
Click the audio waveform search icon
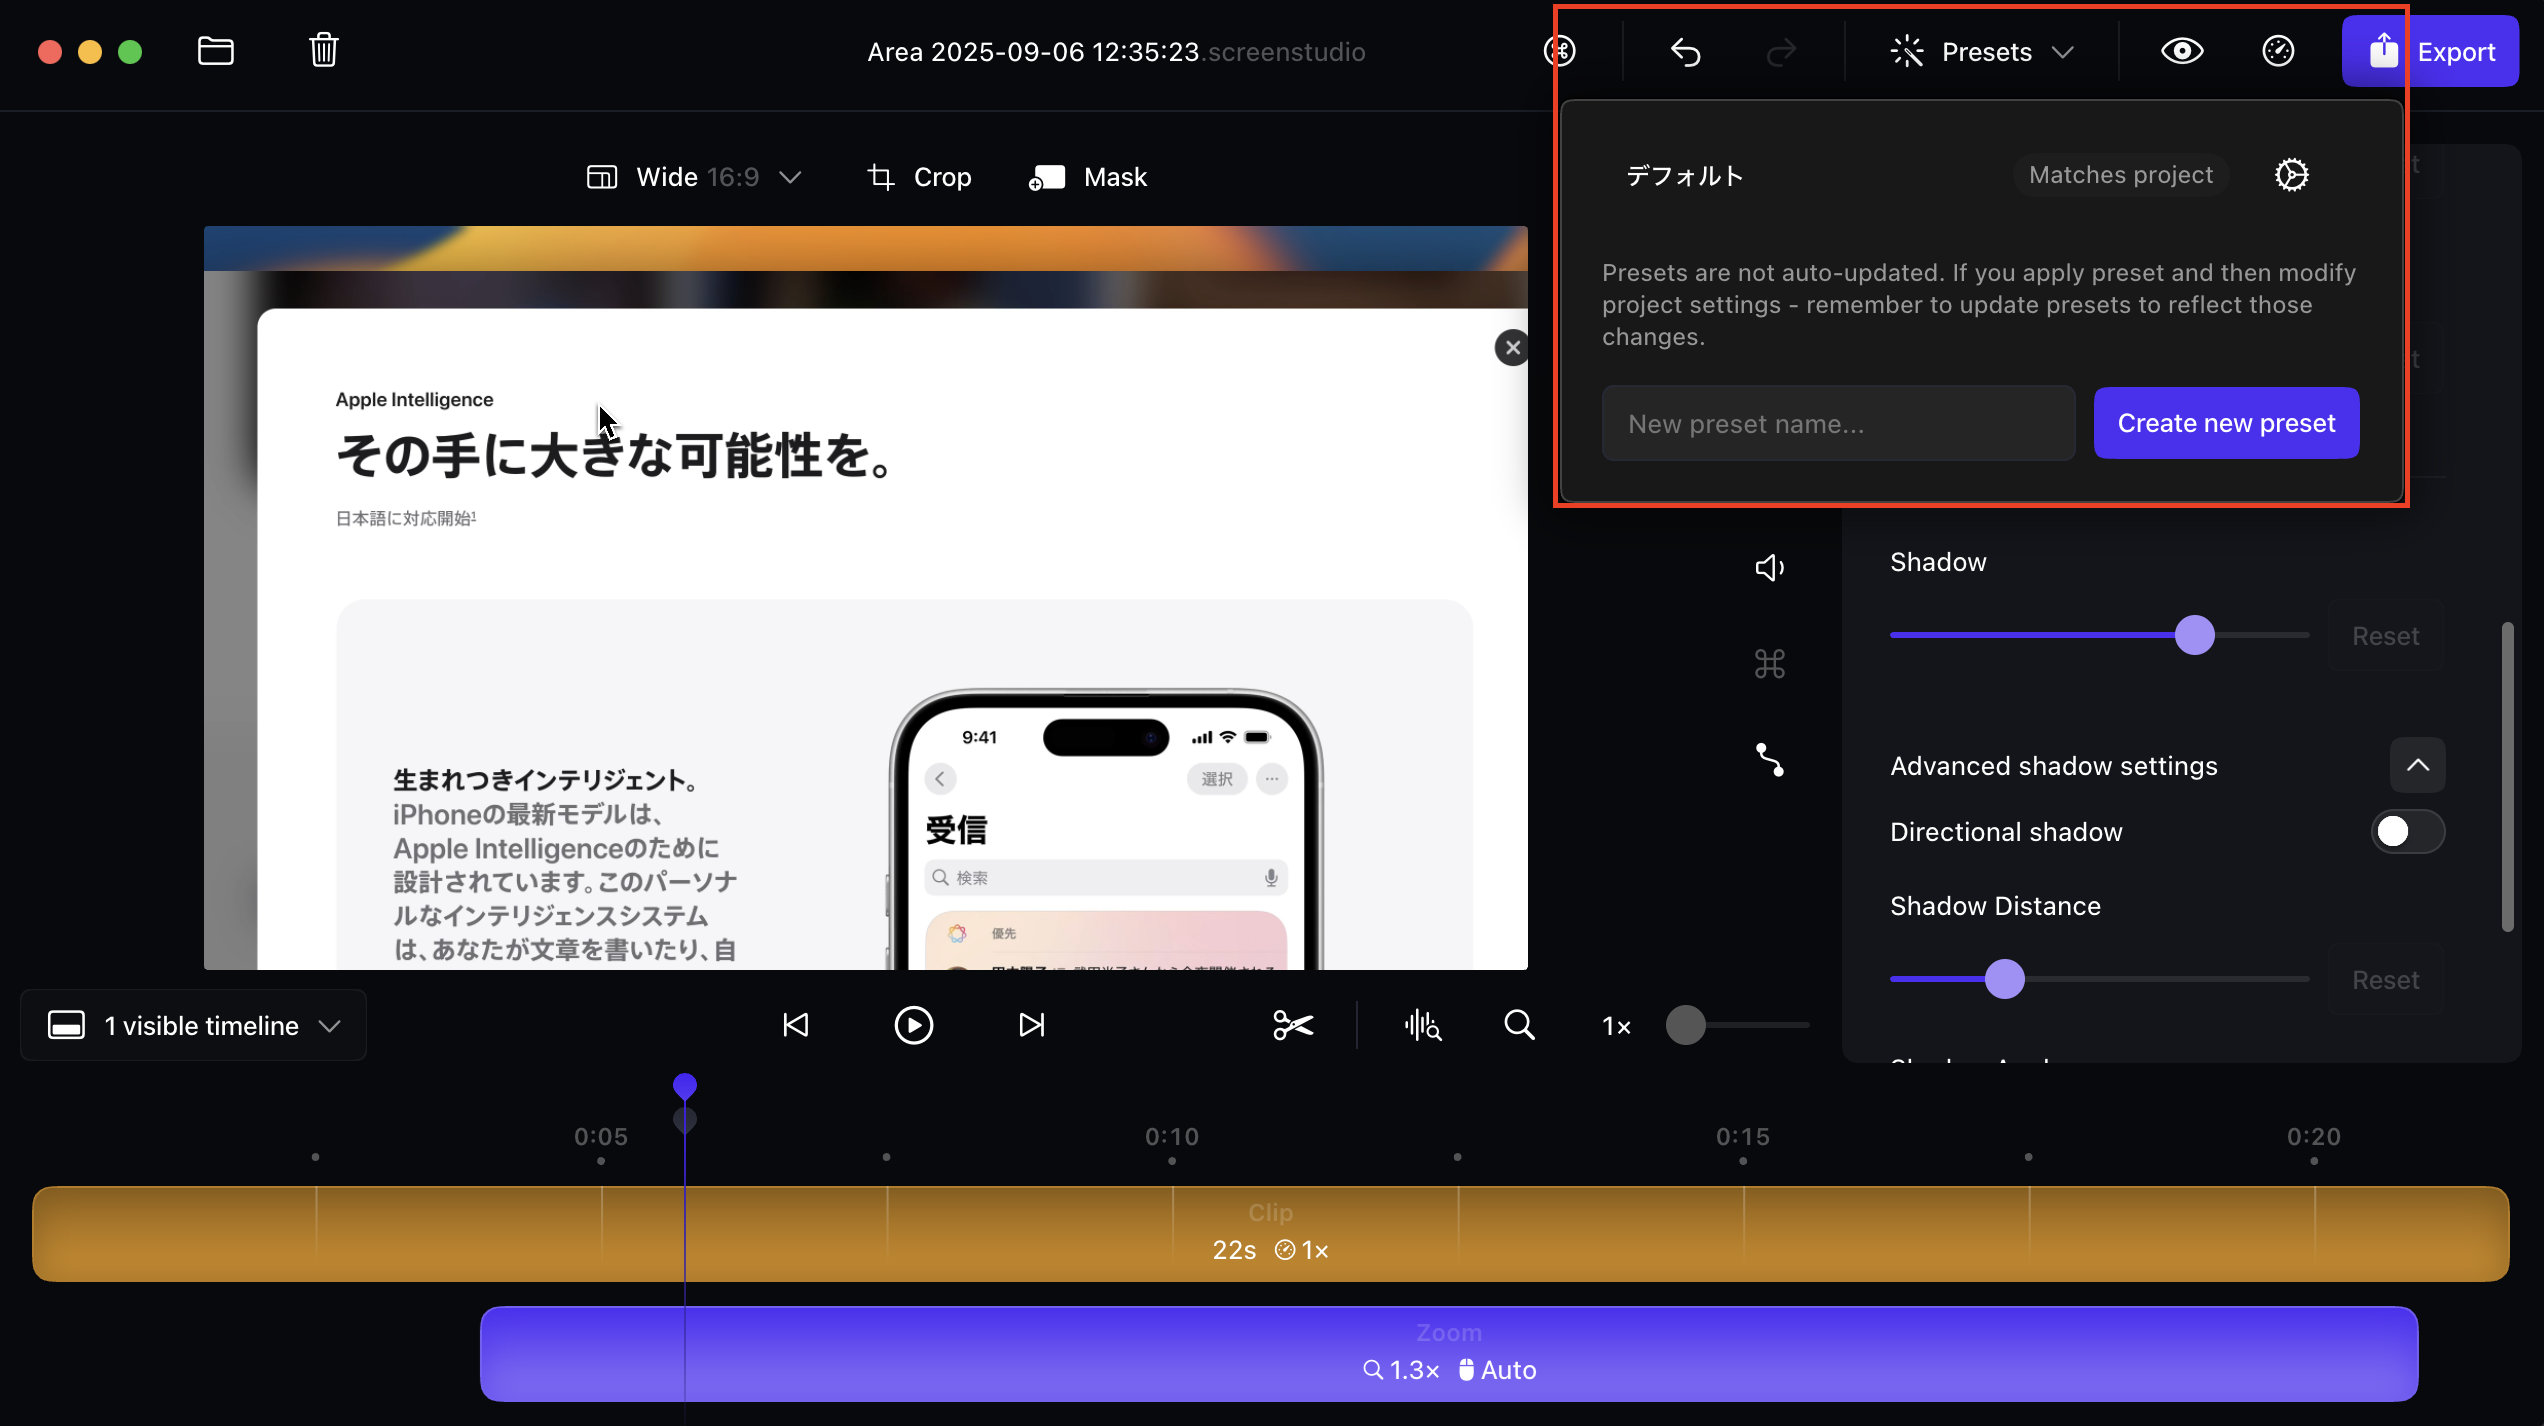point(1422,1025)
